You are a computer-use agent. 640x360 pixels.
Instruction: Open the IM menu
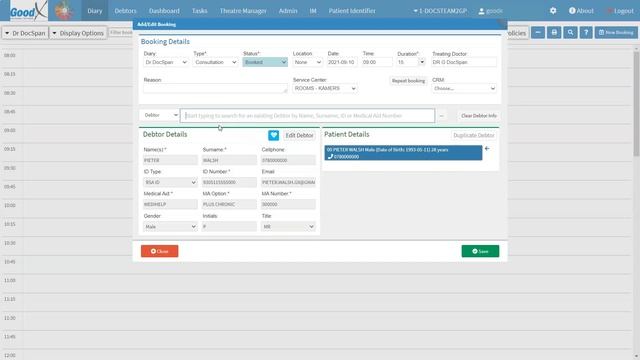click(x=313, y=11)
